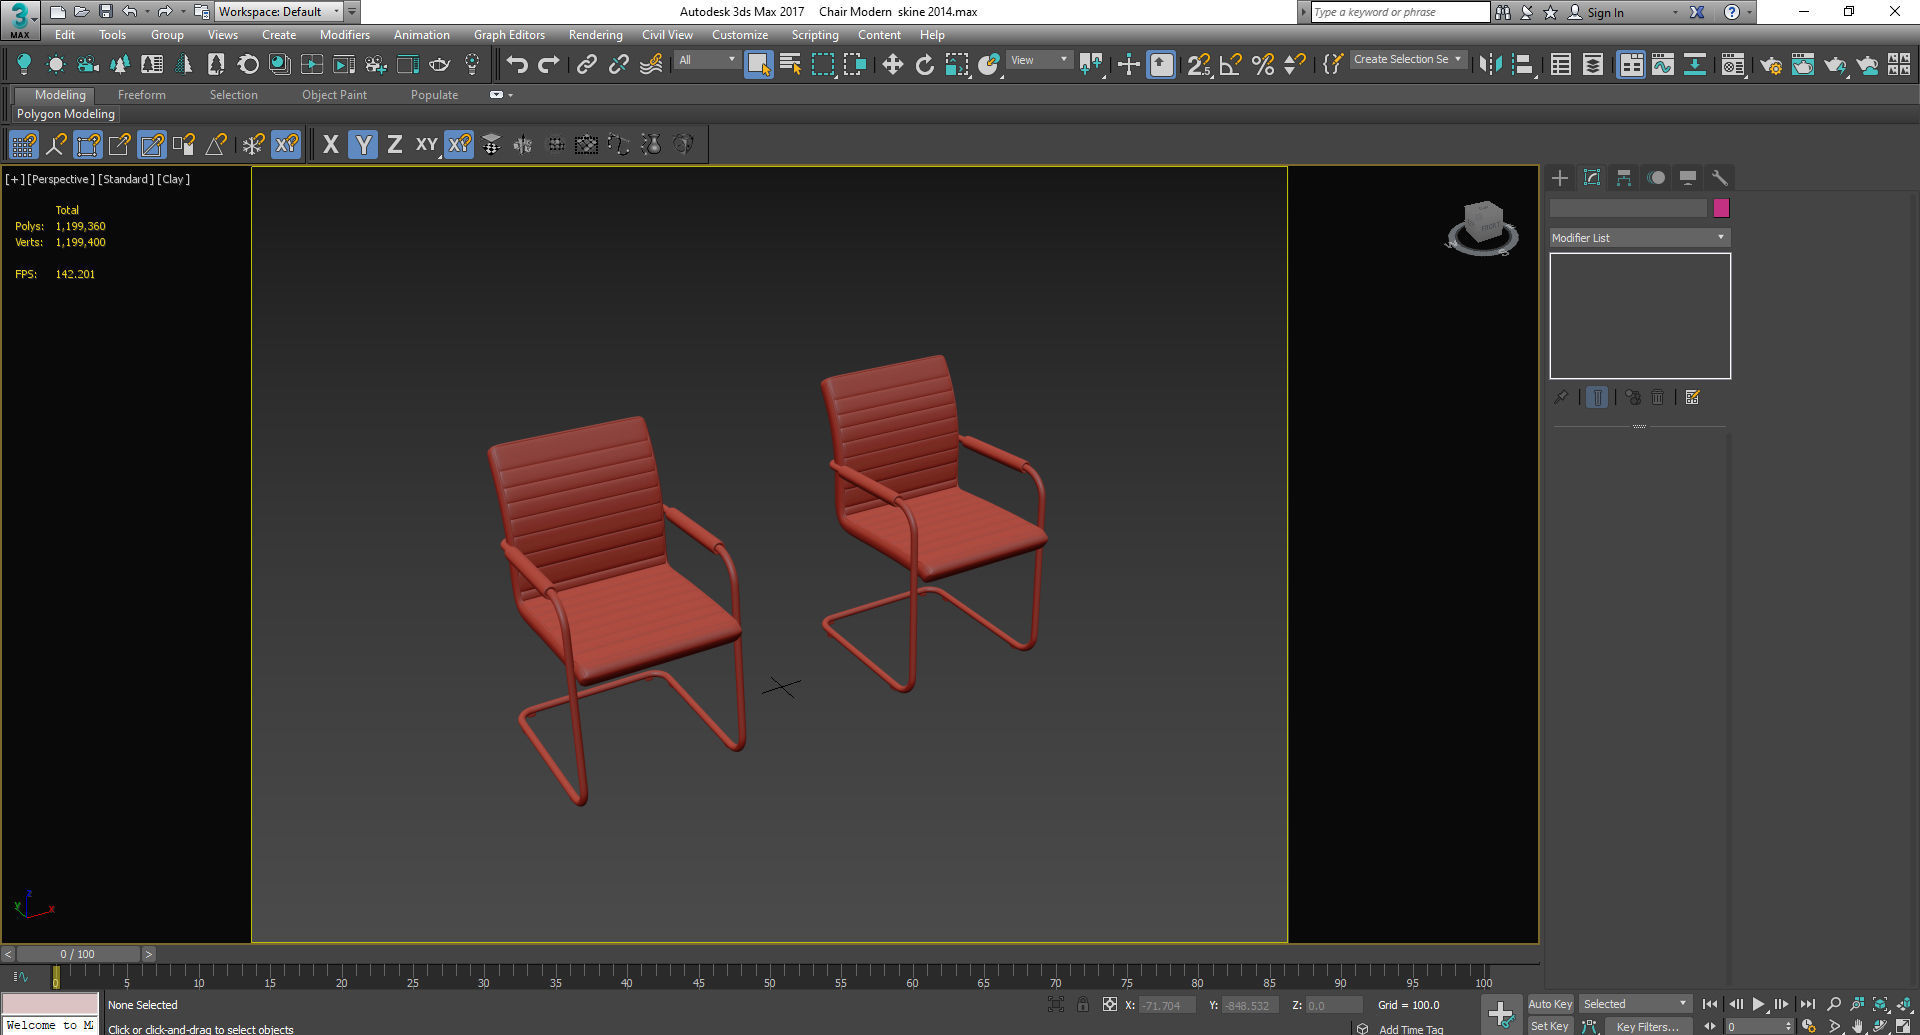Image resolution: width=1920 pixels, height=1035 pixels.
Task: Click the Align tool icon
Action: (x=1523, y=65)
